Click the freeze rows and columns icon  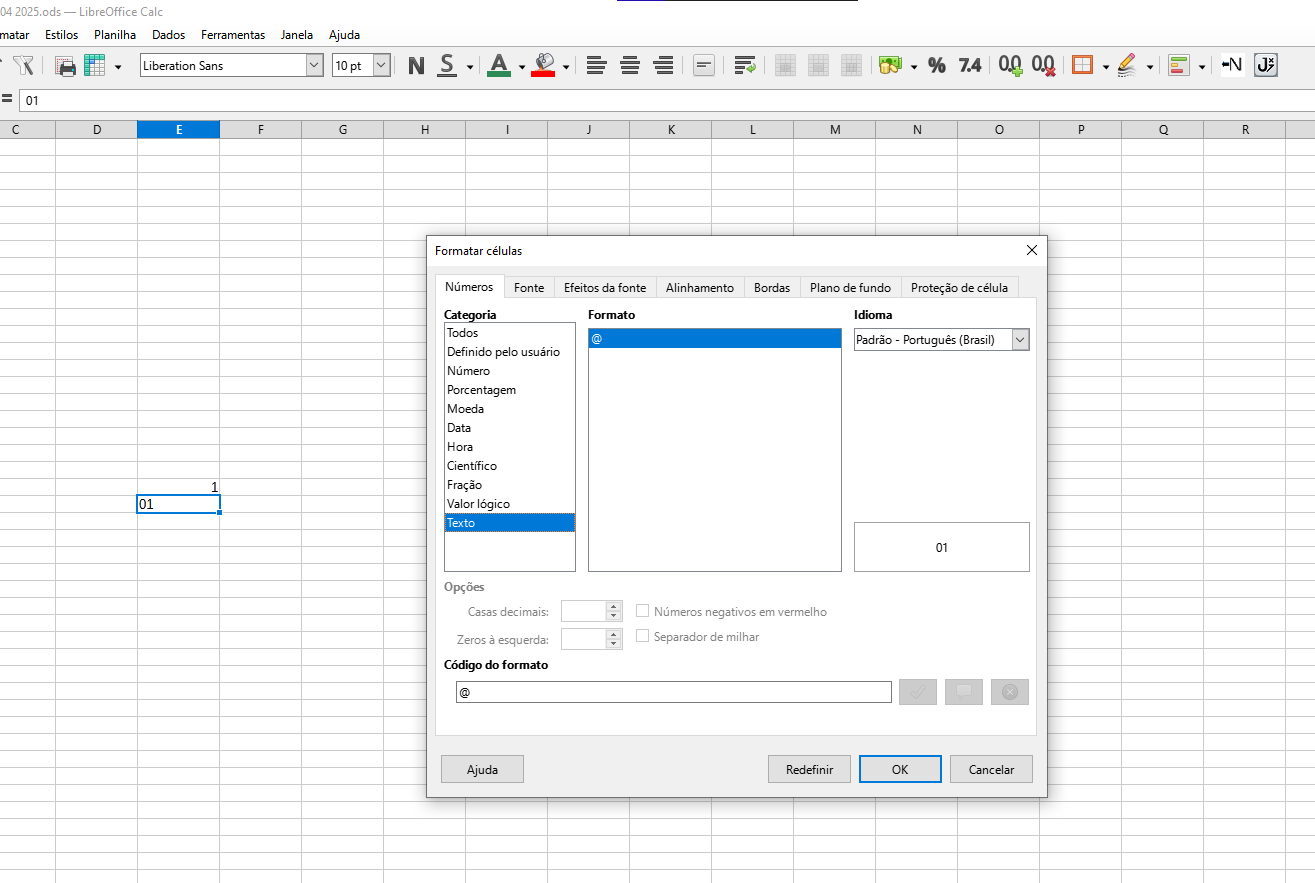tap(95, 66)
